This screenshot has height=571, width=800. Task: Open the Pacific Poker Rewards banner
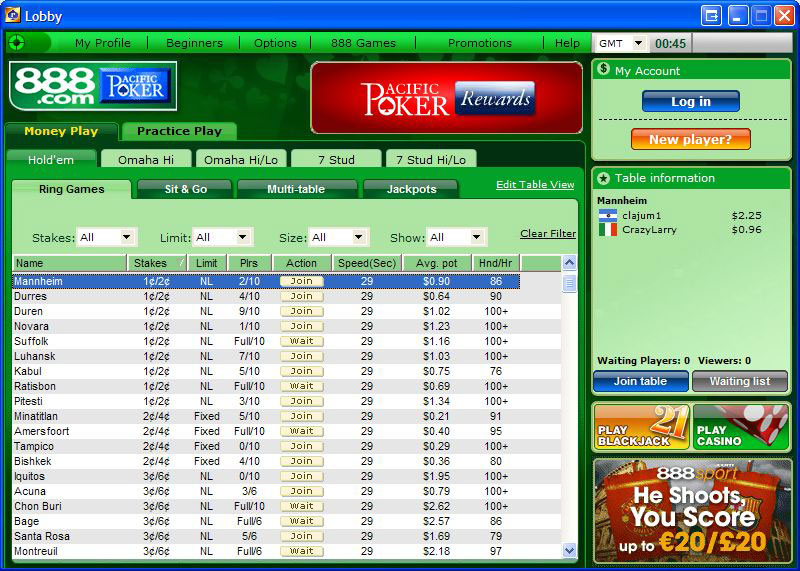point(446,97)
